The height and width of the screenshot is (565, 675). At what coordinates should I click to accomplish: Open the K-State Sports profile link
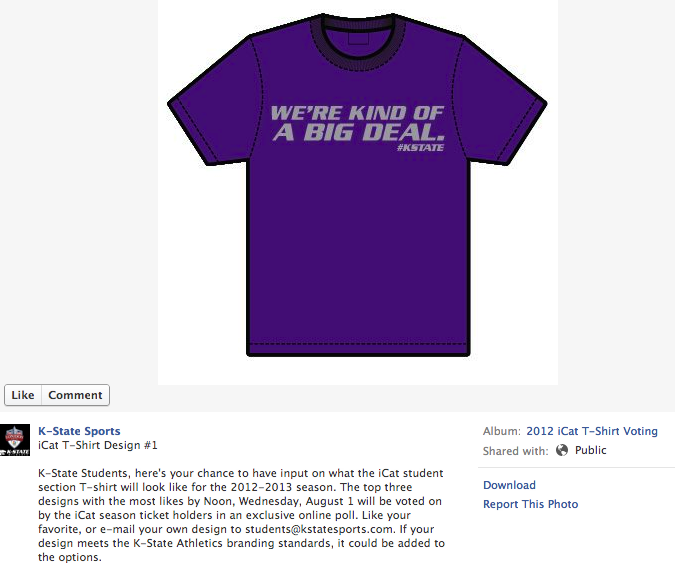[x=79, y=431]
